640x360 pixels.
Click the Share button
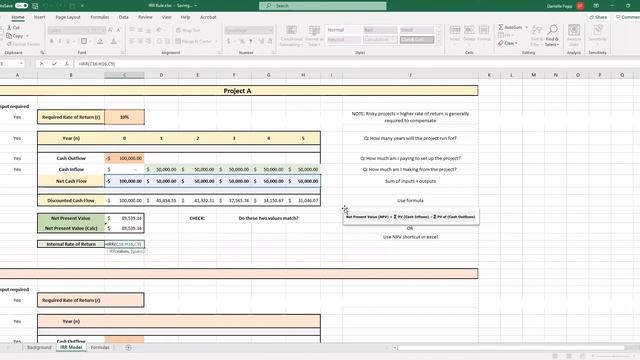coord(598,17)
